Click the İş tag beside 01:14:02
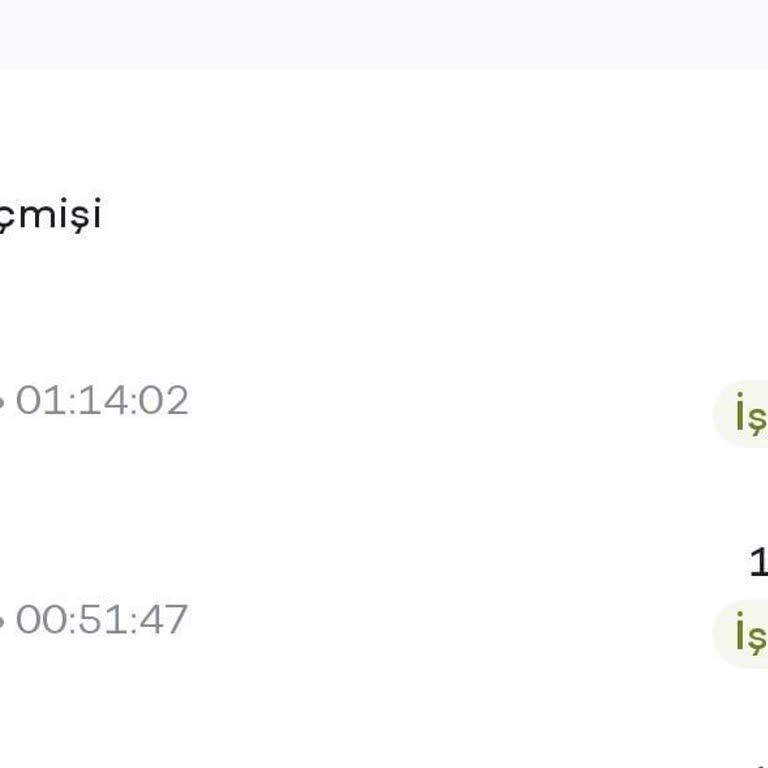This screenshot has width=768, height=768. 746,414
